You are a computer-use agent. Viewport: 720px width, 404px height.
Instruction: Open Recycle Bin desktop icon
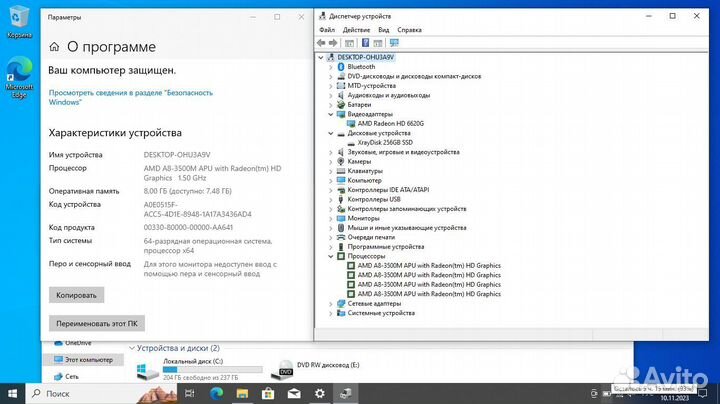click(x=19, y=22)
